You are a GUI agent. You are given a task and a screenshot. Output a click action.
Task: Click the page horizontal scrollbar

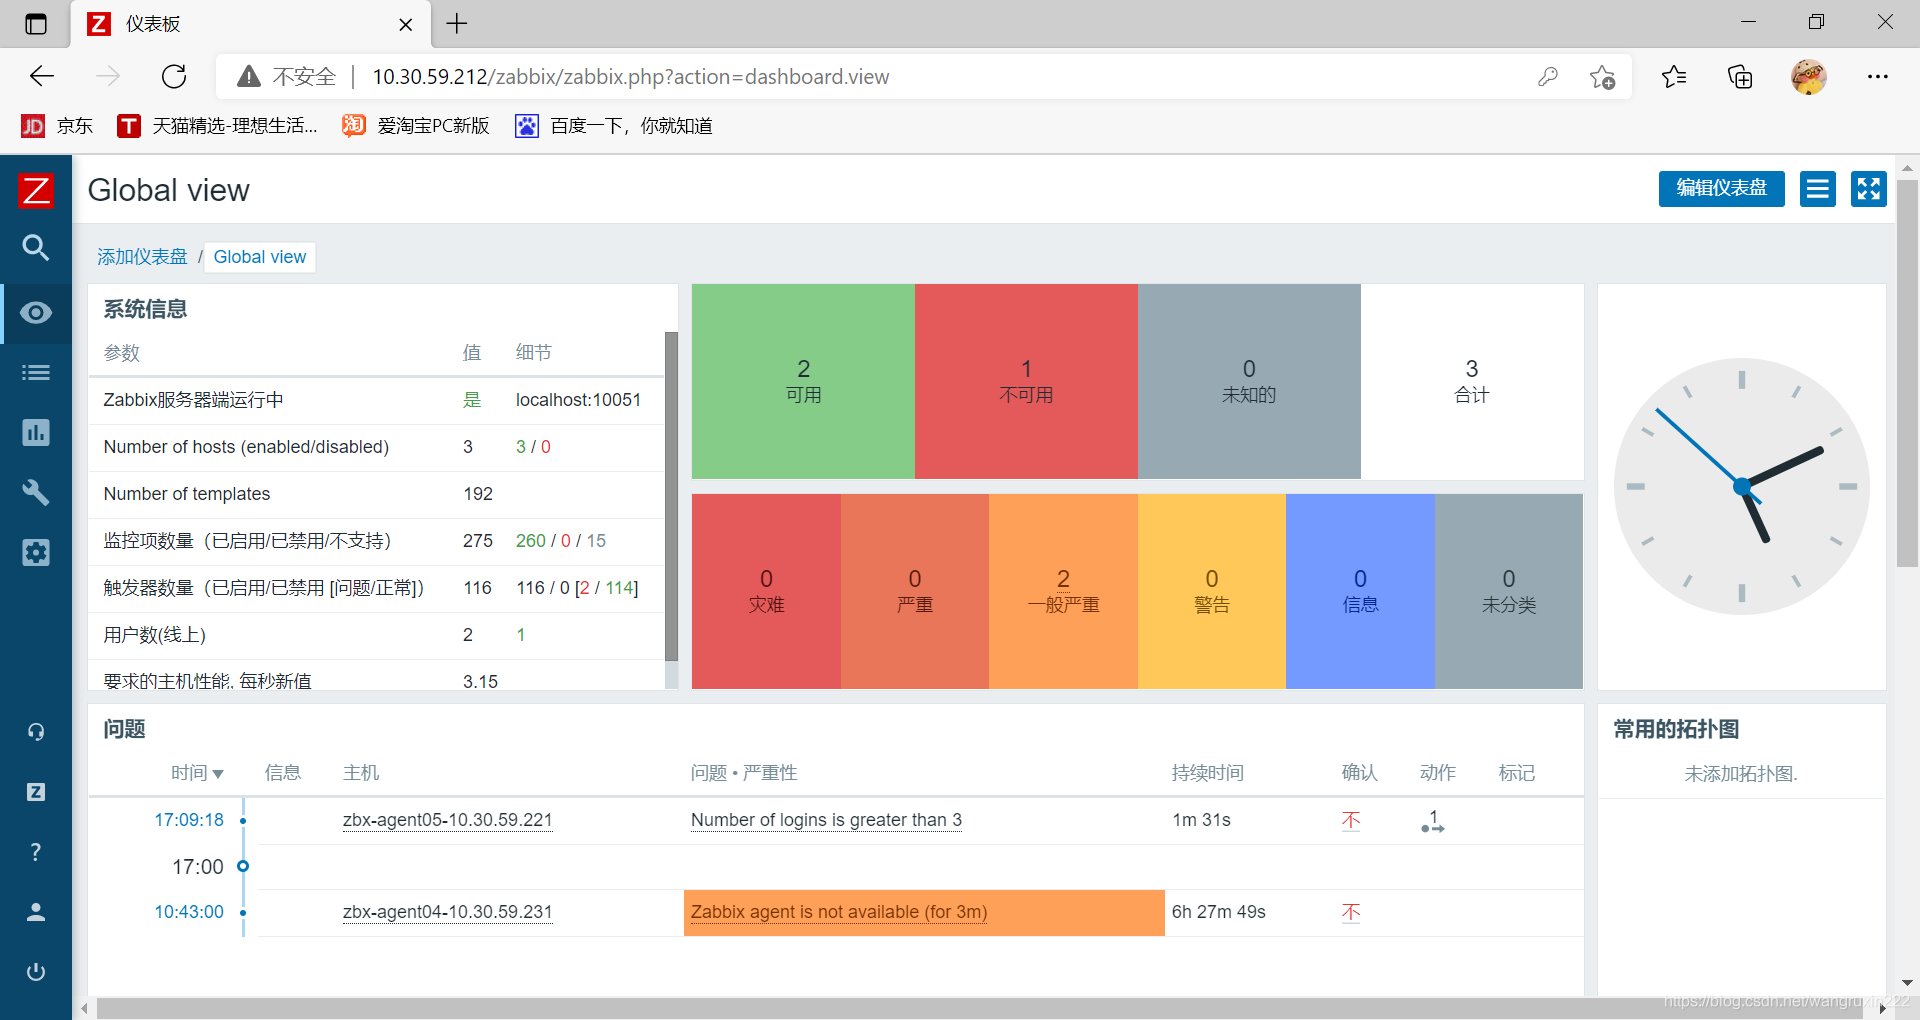click(980, 1009)
